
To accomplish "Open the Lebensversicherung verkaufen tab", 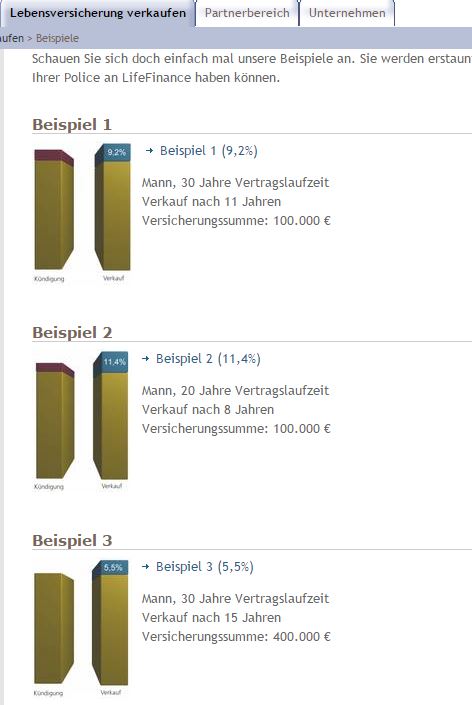I will click(97, 13).
